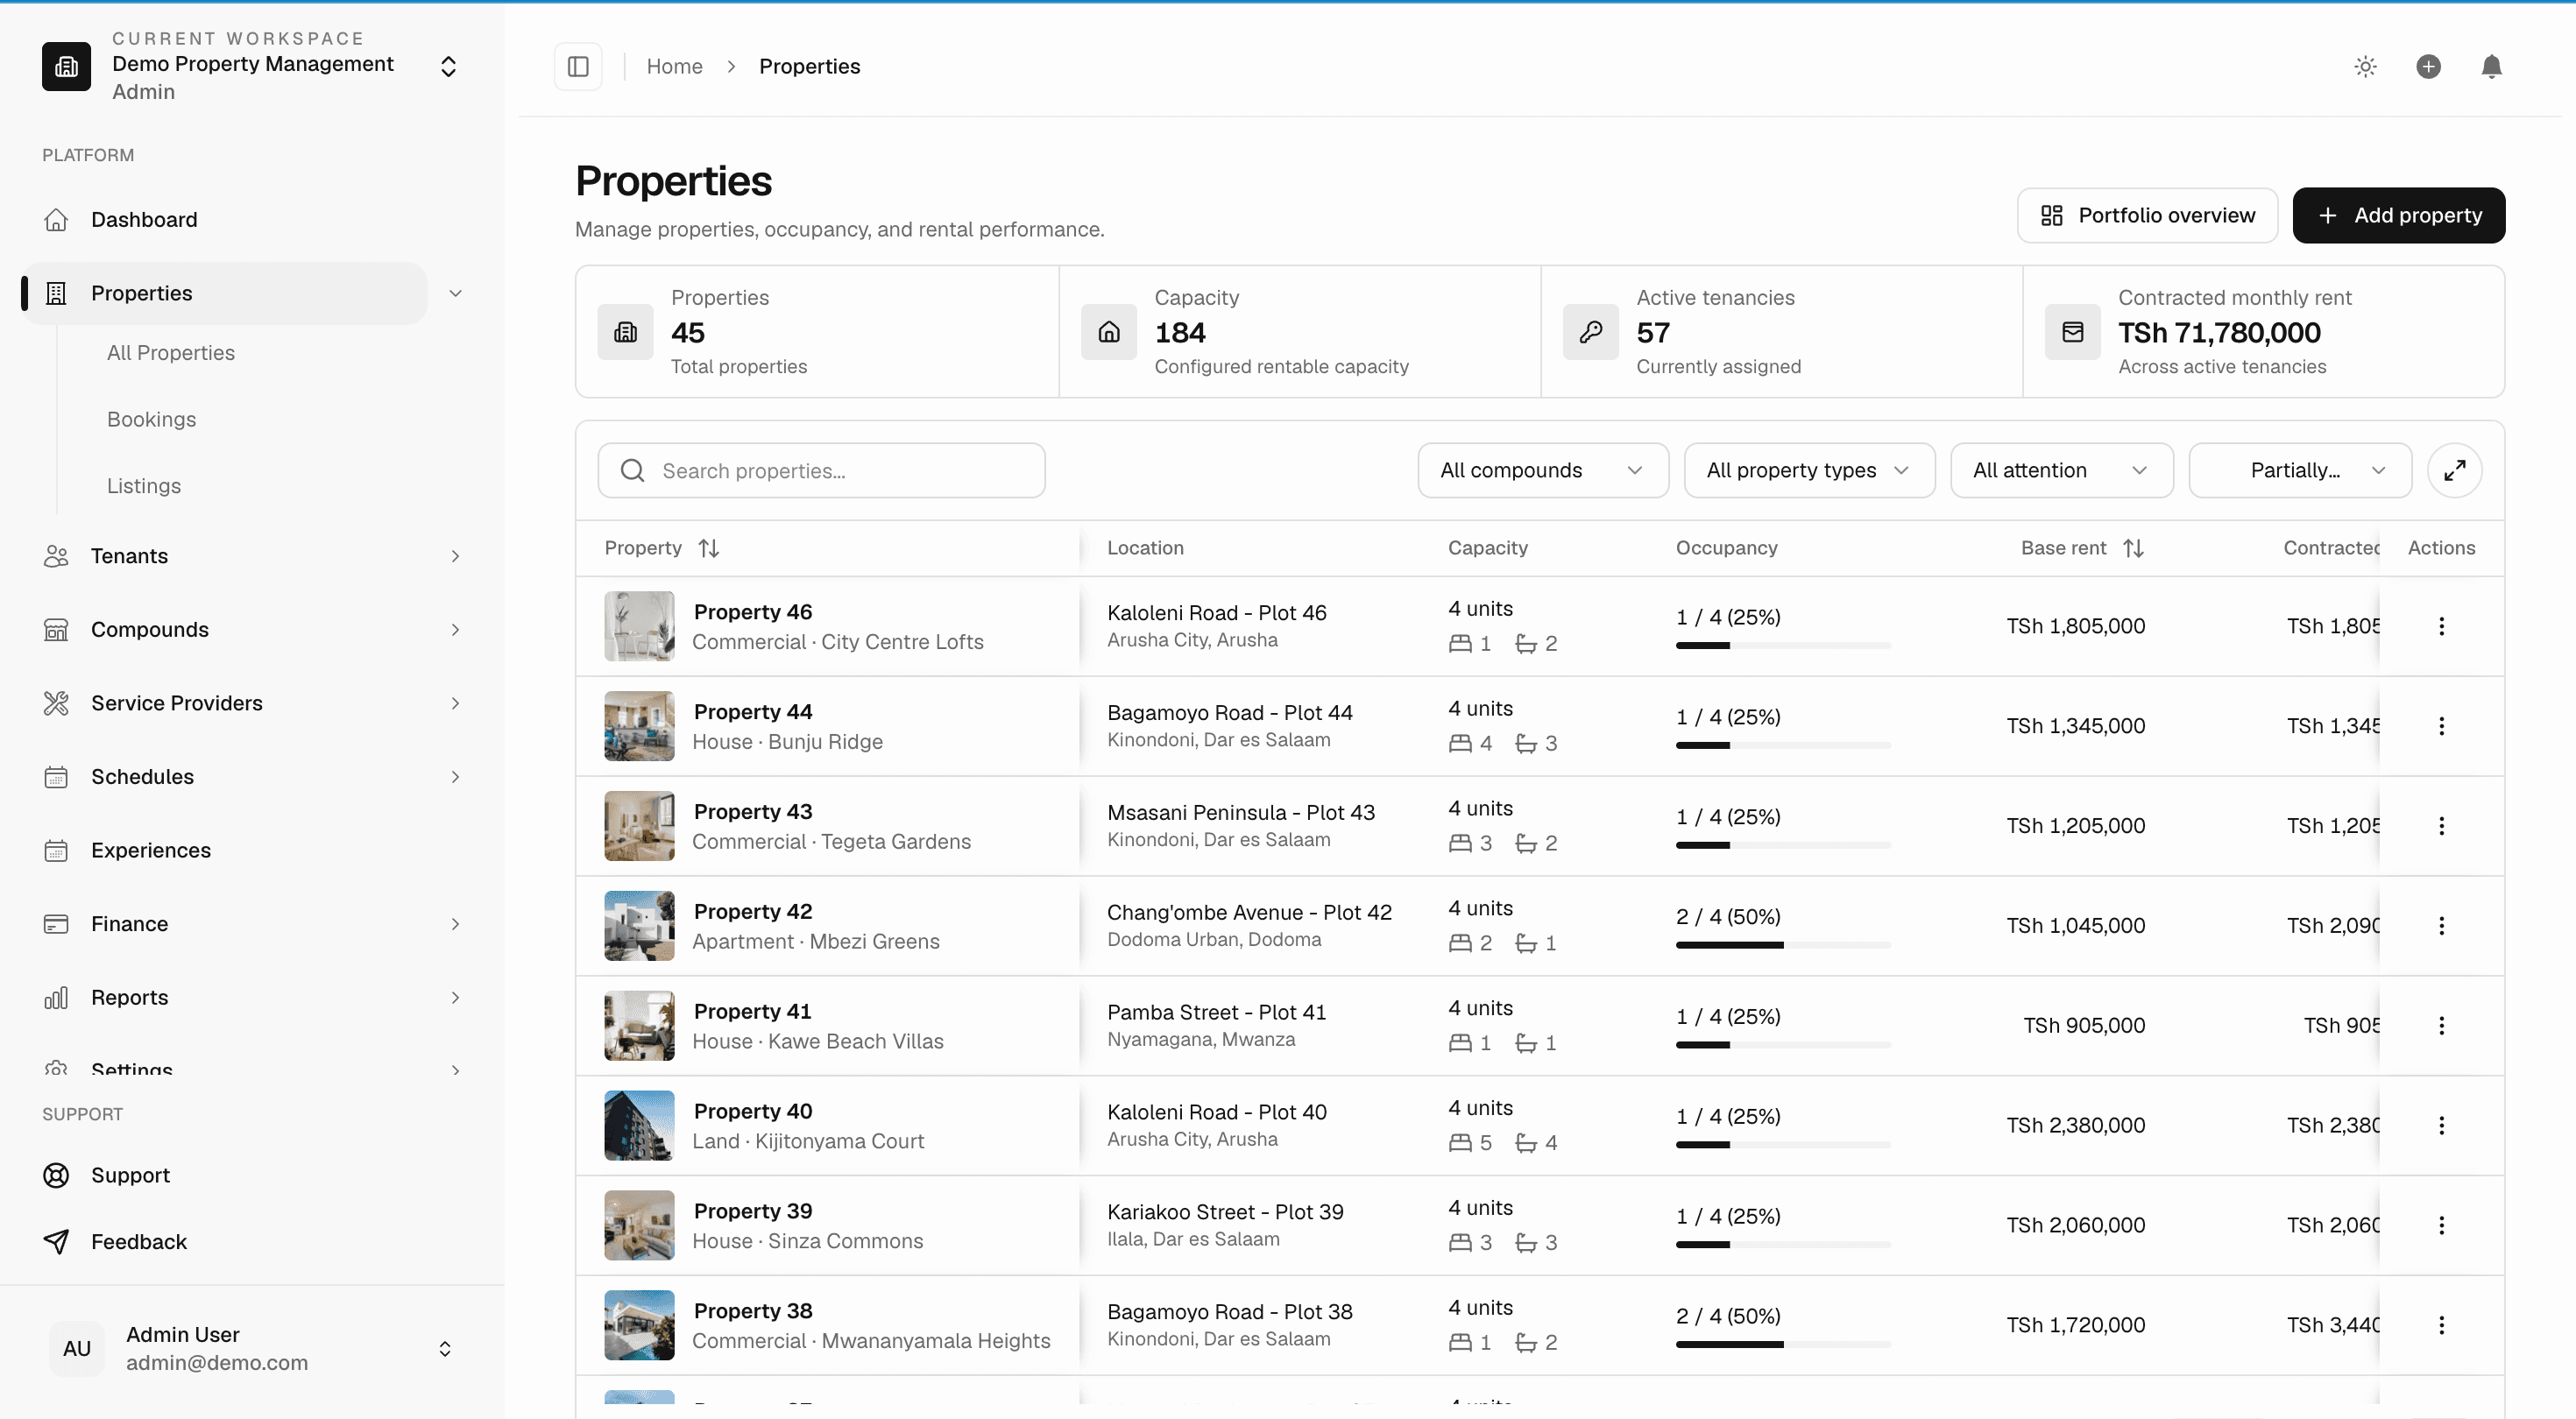Open actions menu for Property 43
Screen dimensions: 2576x1419
coord(2441,826)
